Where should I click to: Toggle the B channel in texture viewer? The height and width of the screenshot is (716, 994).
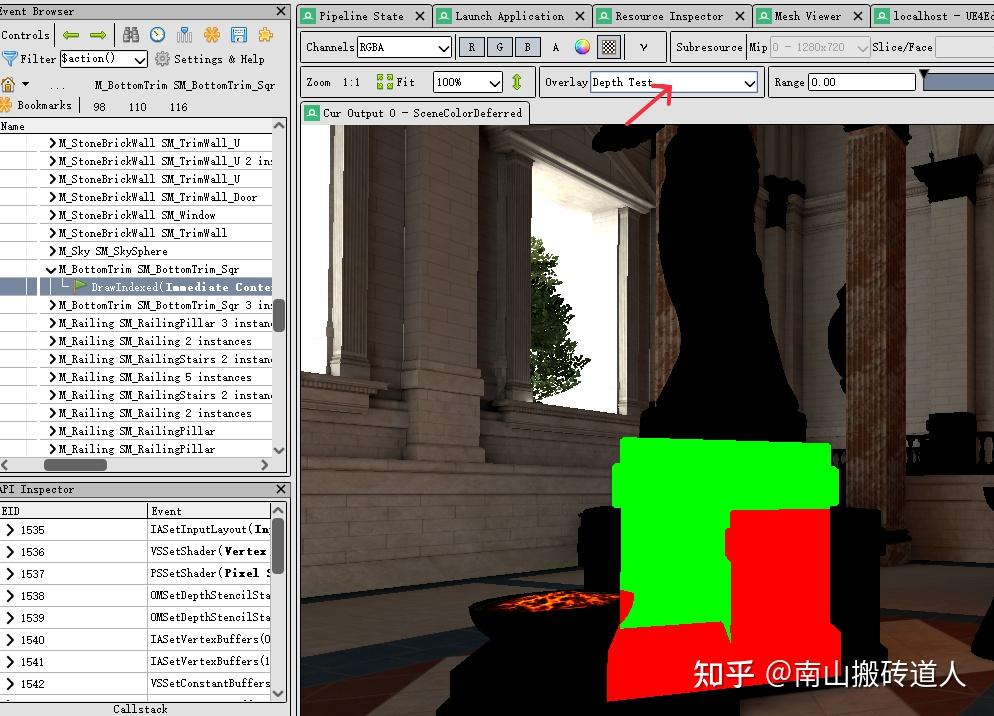[527, 46]
